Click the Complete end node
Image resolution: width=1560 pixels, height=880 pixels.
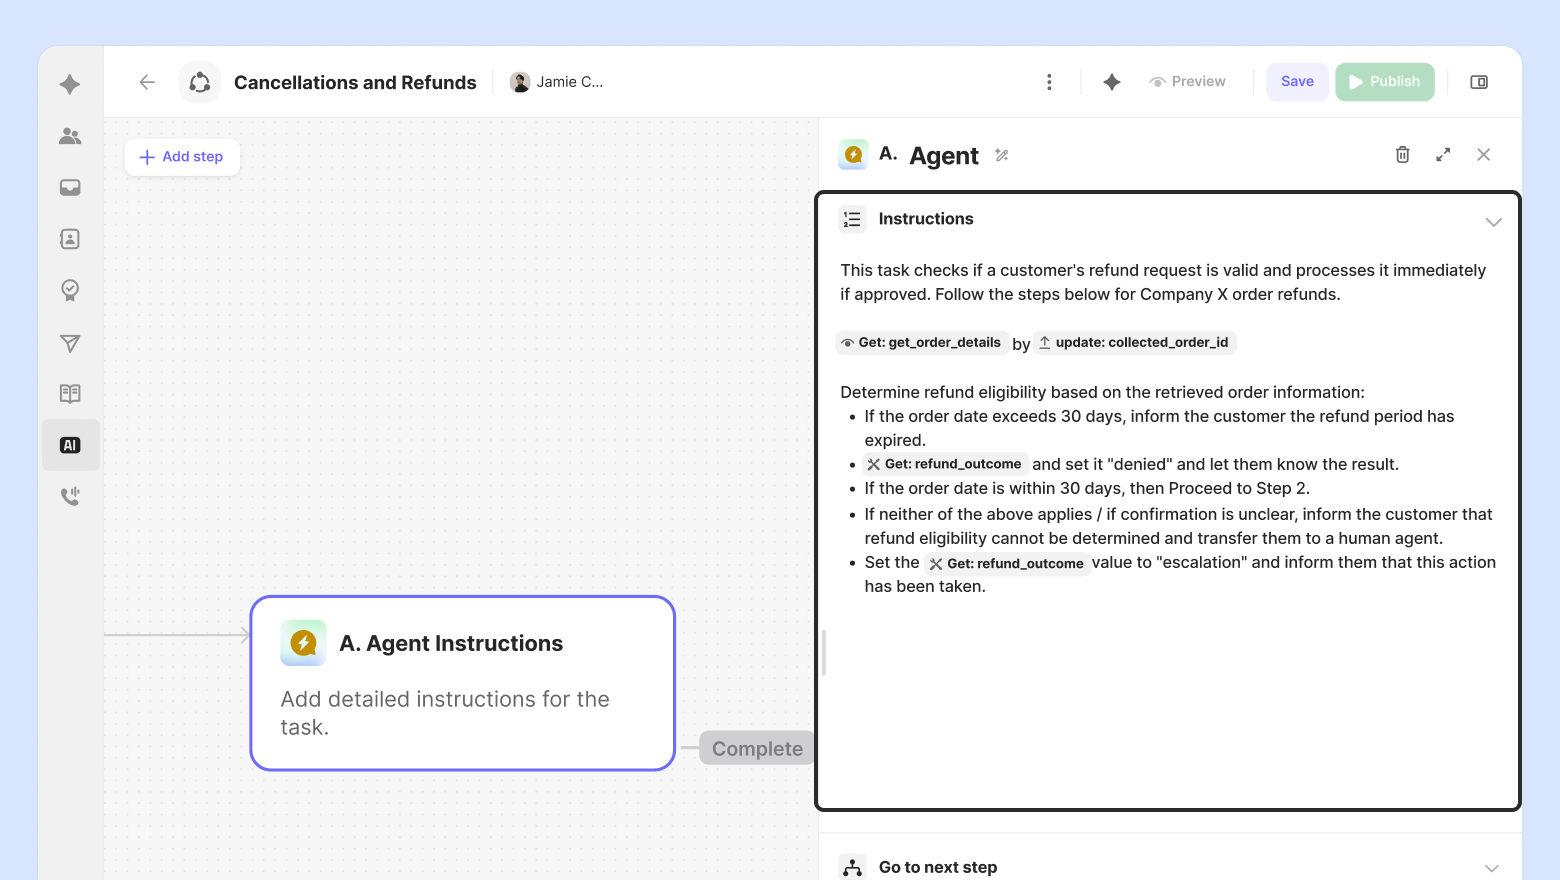pyautogui.click(x=757, y=748)
